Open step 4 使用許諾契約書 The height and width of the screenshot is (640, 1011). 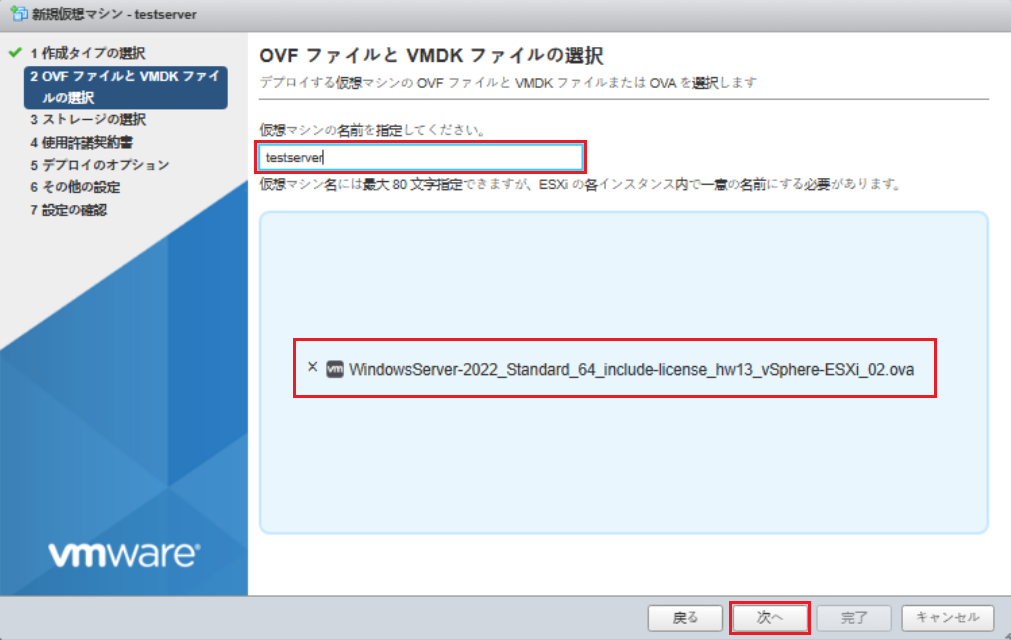[82, 141]
